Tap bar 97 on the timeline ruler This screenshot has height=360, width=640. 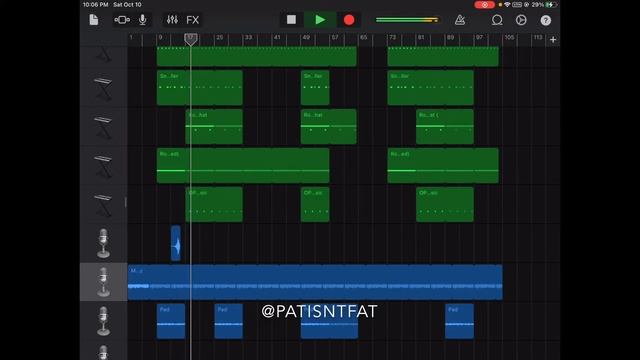click(479, 38)
